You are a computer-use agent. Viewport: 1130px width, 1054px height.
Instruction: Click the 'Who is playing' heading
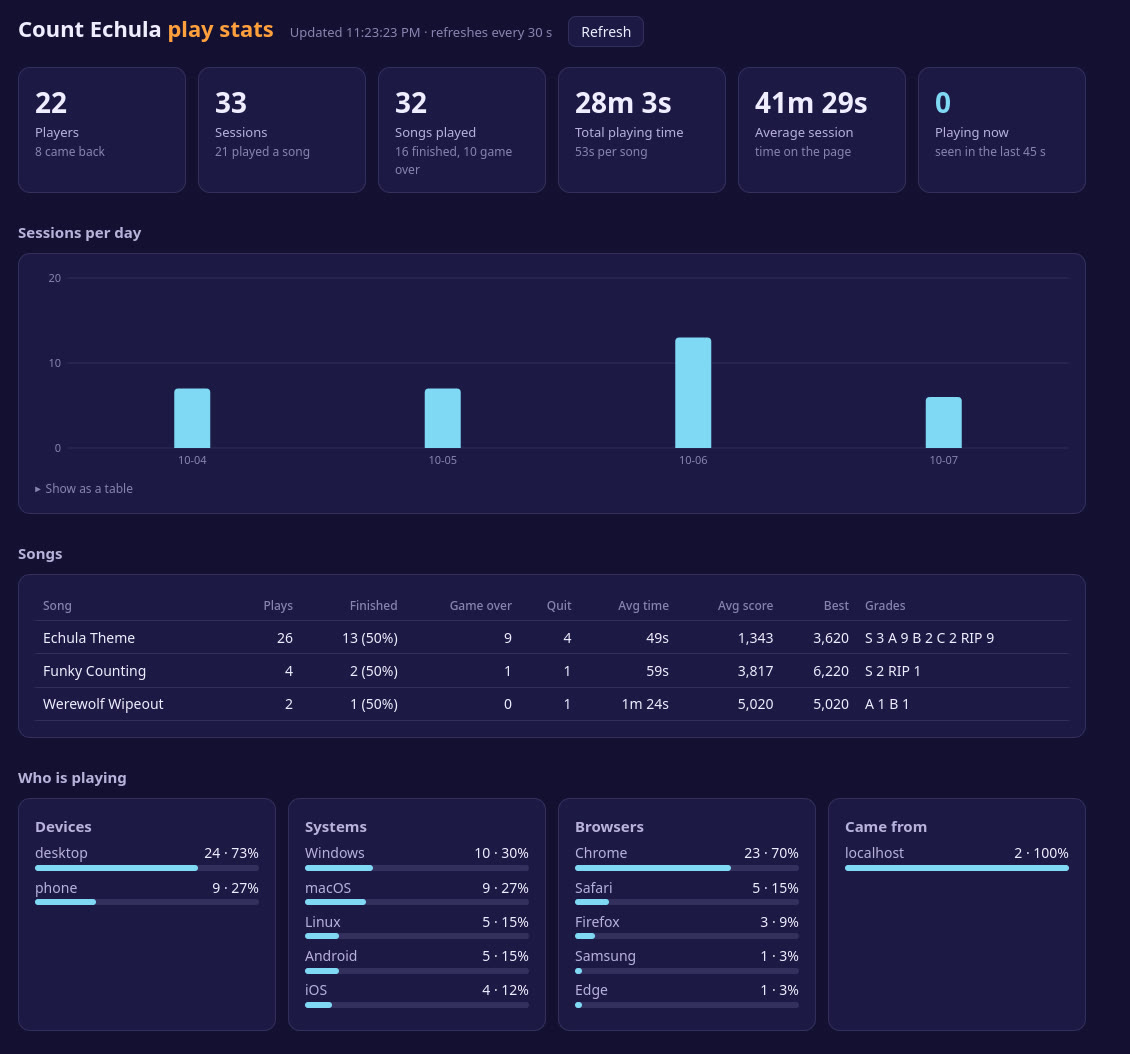(x=72, y=777)
